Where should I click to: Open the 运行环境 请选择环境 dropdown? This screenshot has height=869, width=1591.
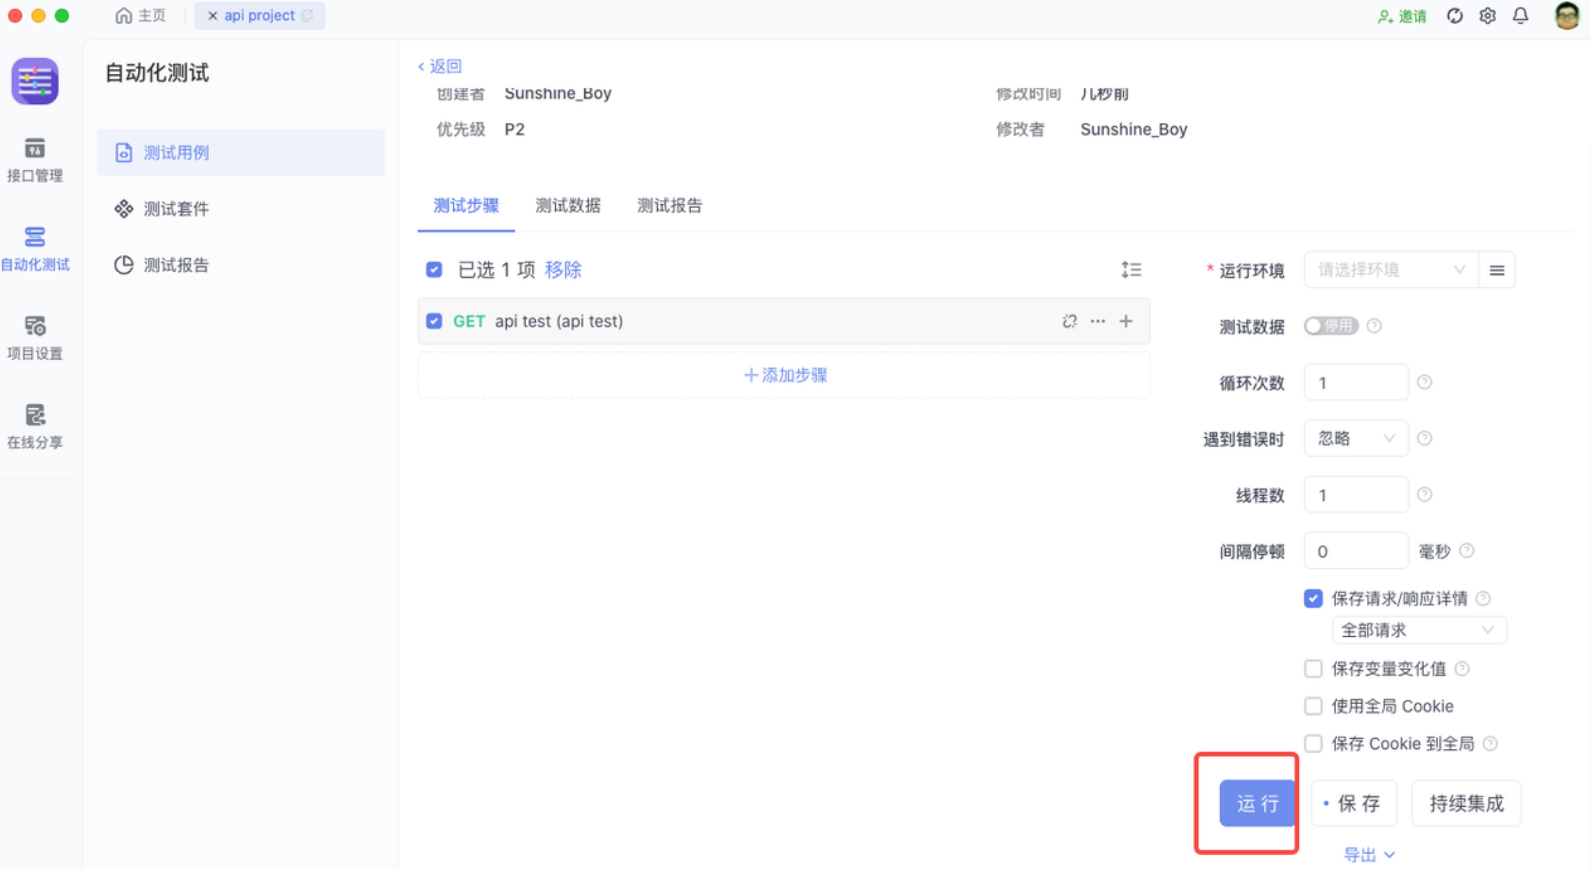(1391, 270)
